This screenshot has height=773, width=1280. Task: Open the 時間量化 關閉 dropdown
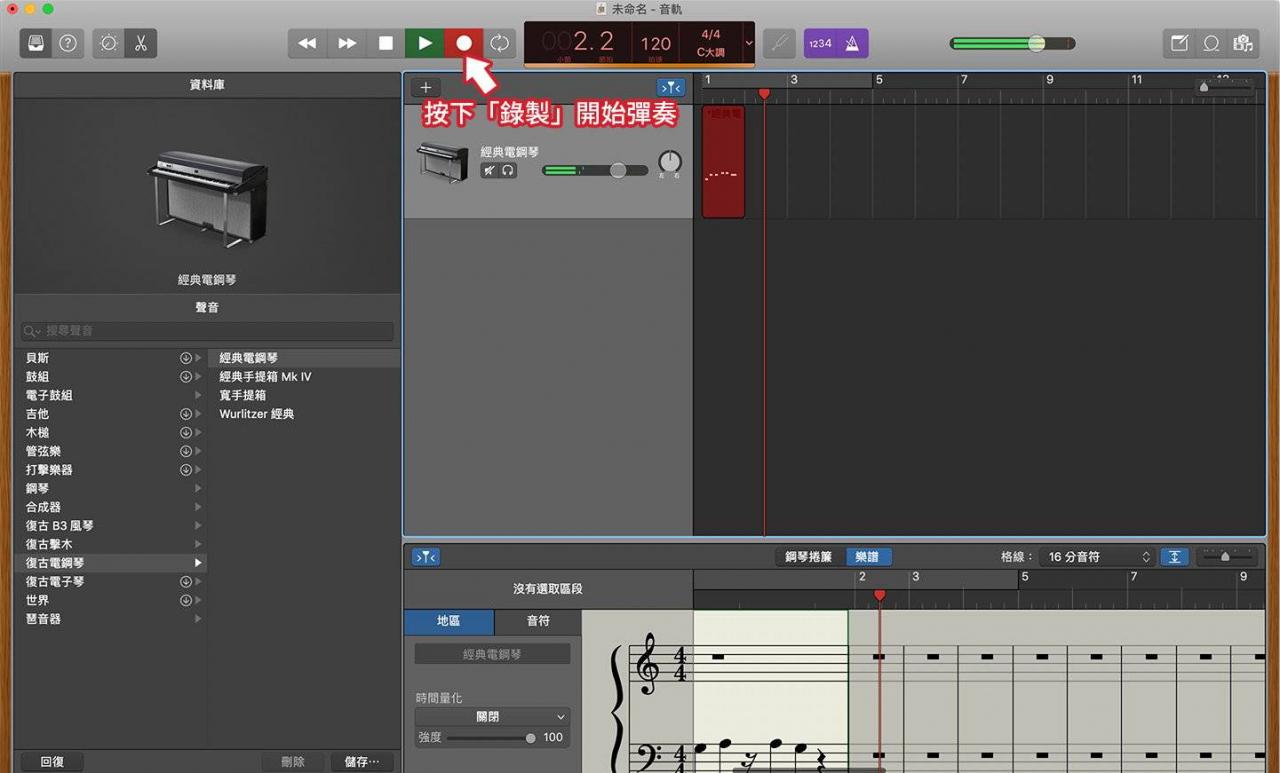point(492,717)
